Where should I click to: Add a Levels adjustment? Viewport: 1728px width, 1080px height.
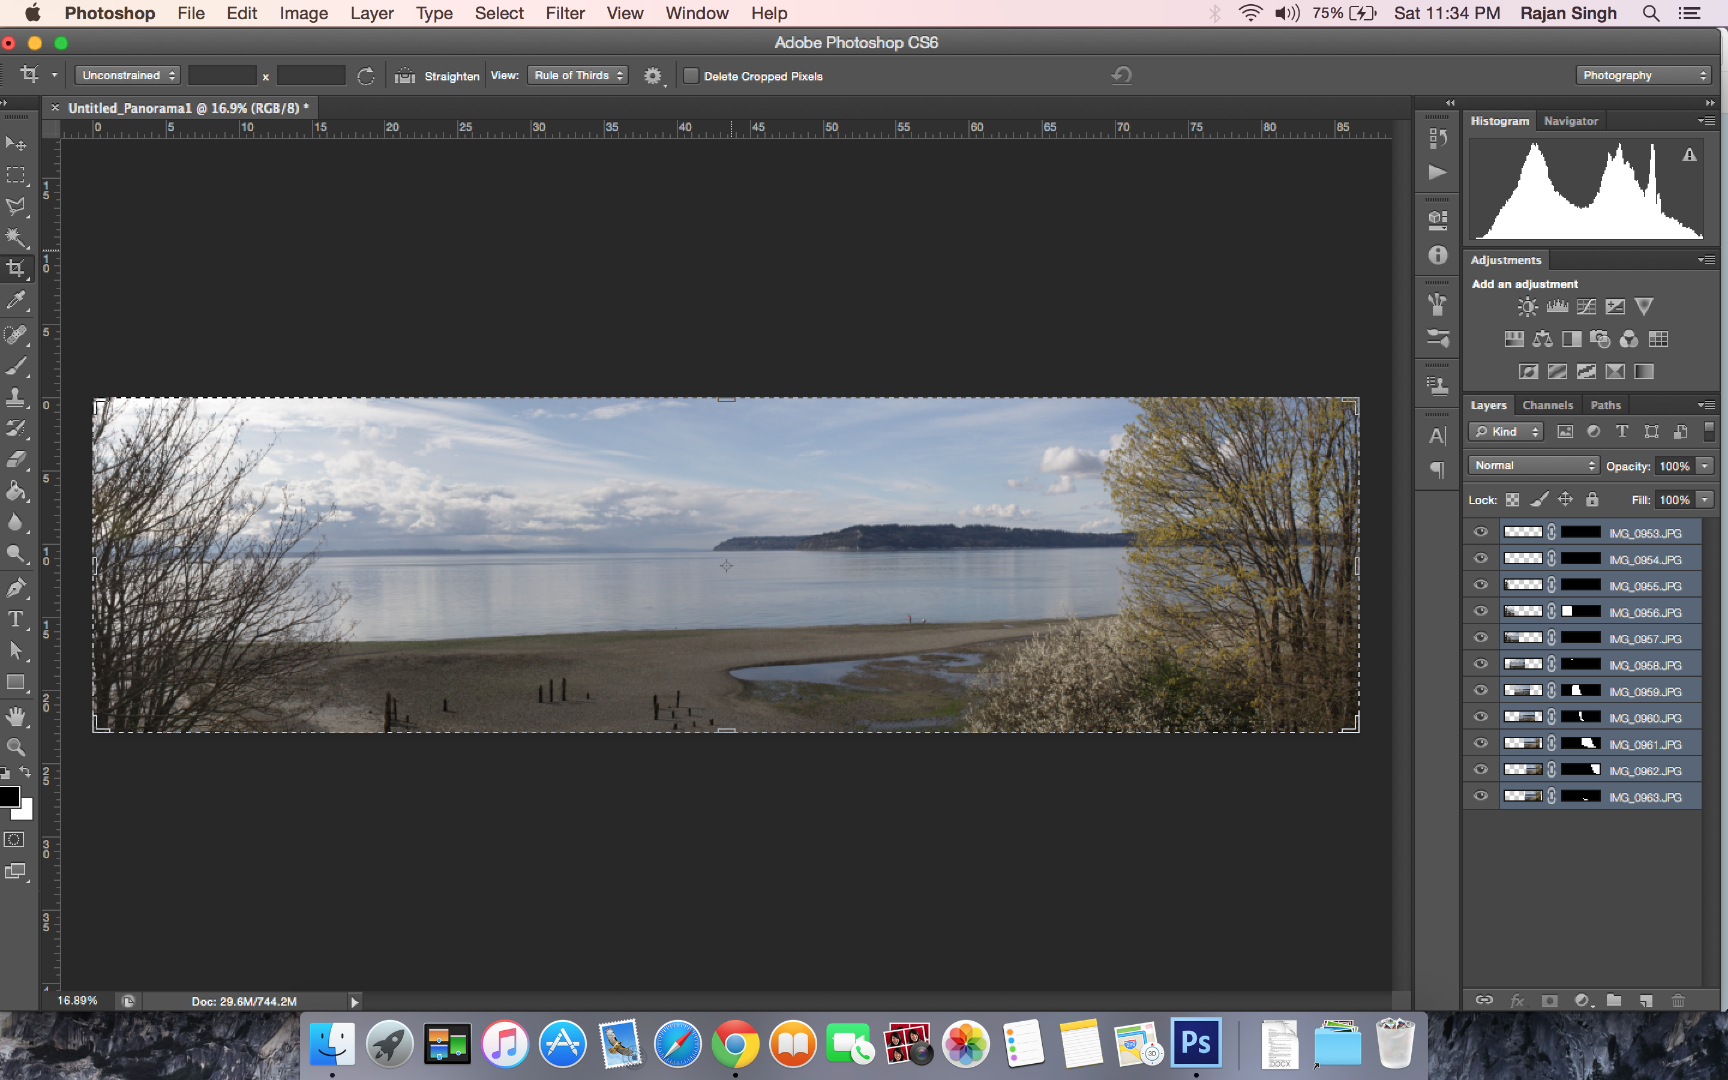[x=1557, y=307]
